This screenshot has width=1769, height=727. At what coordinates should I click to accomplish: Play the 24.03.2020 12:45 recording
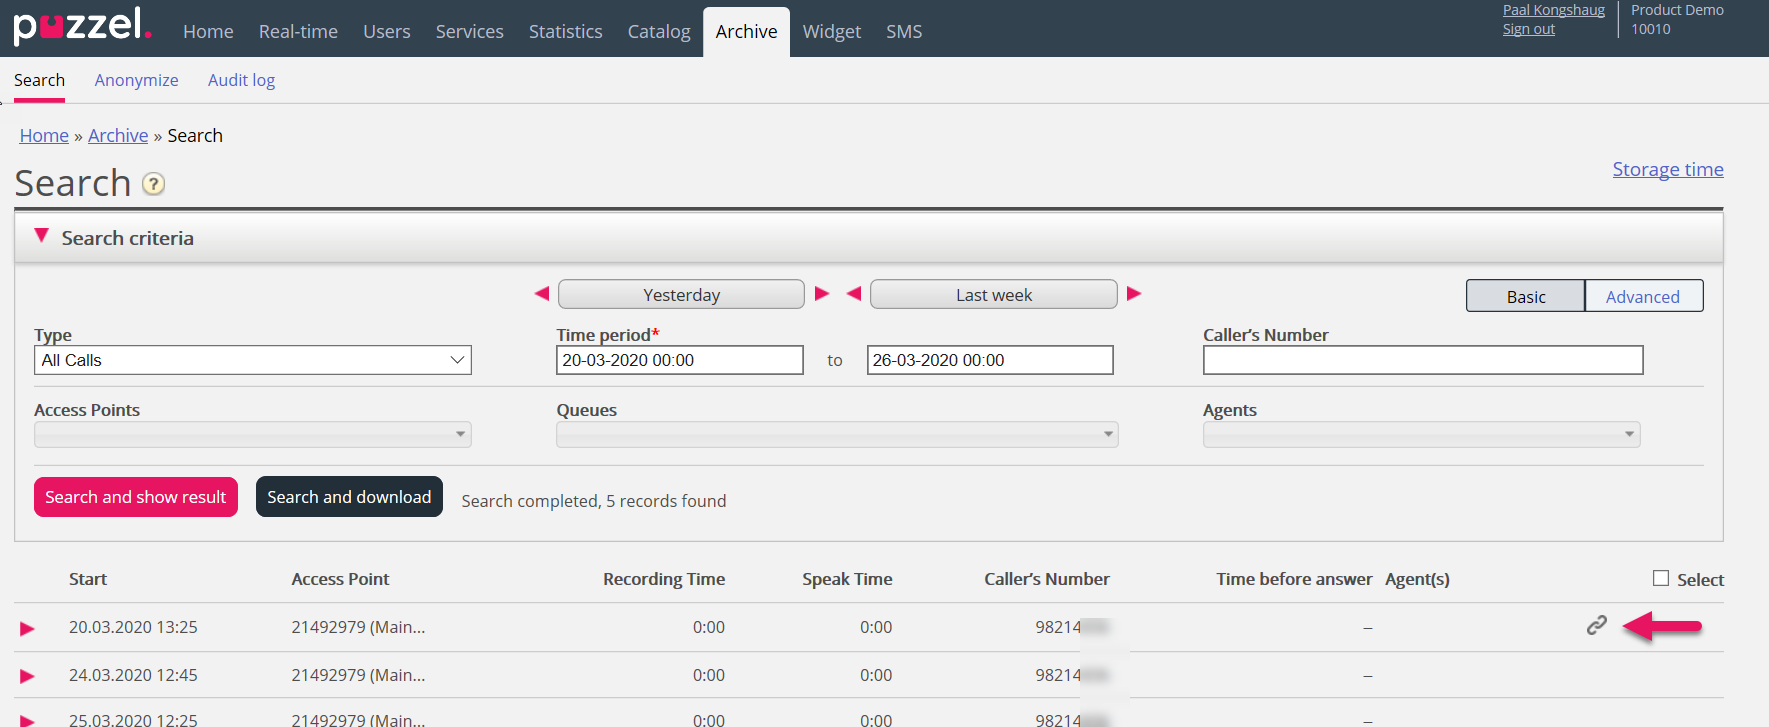(x=27, y=676)
